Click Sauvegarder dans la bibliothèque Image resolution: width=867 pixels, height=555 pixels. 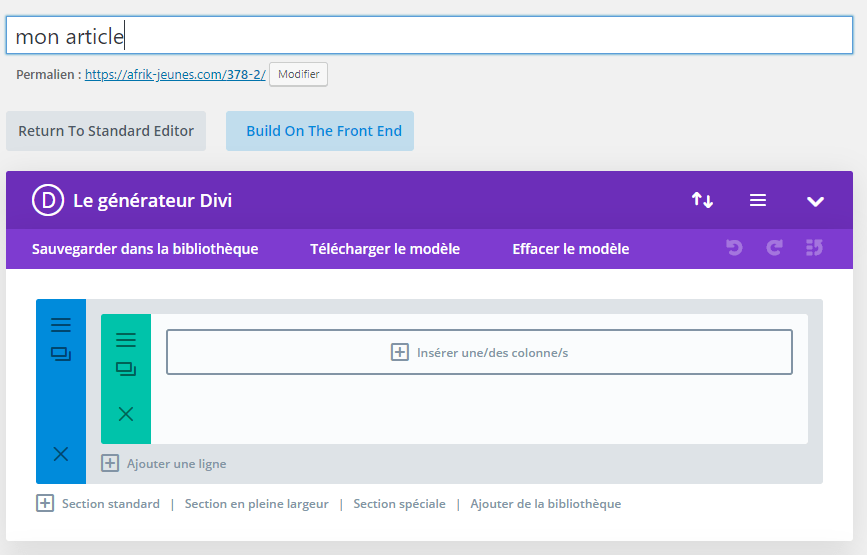click(145, 249)
